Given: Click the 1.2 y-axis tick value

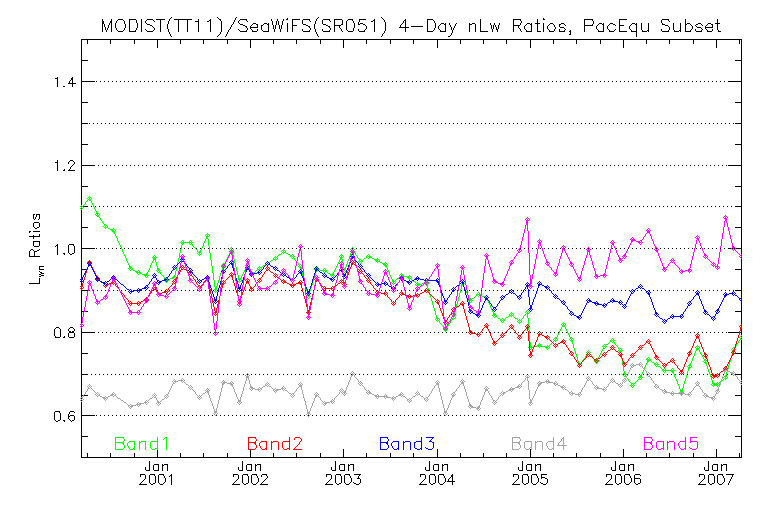Looking at the screenshot, I should [64, 166].
